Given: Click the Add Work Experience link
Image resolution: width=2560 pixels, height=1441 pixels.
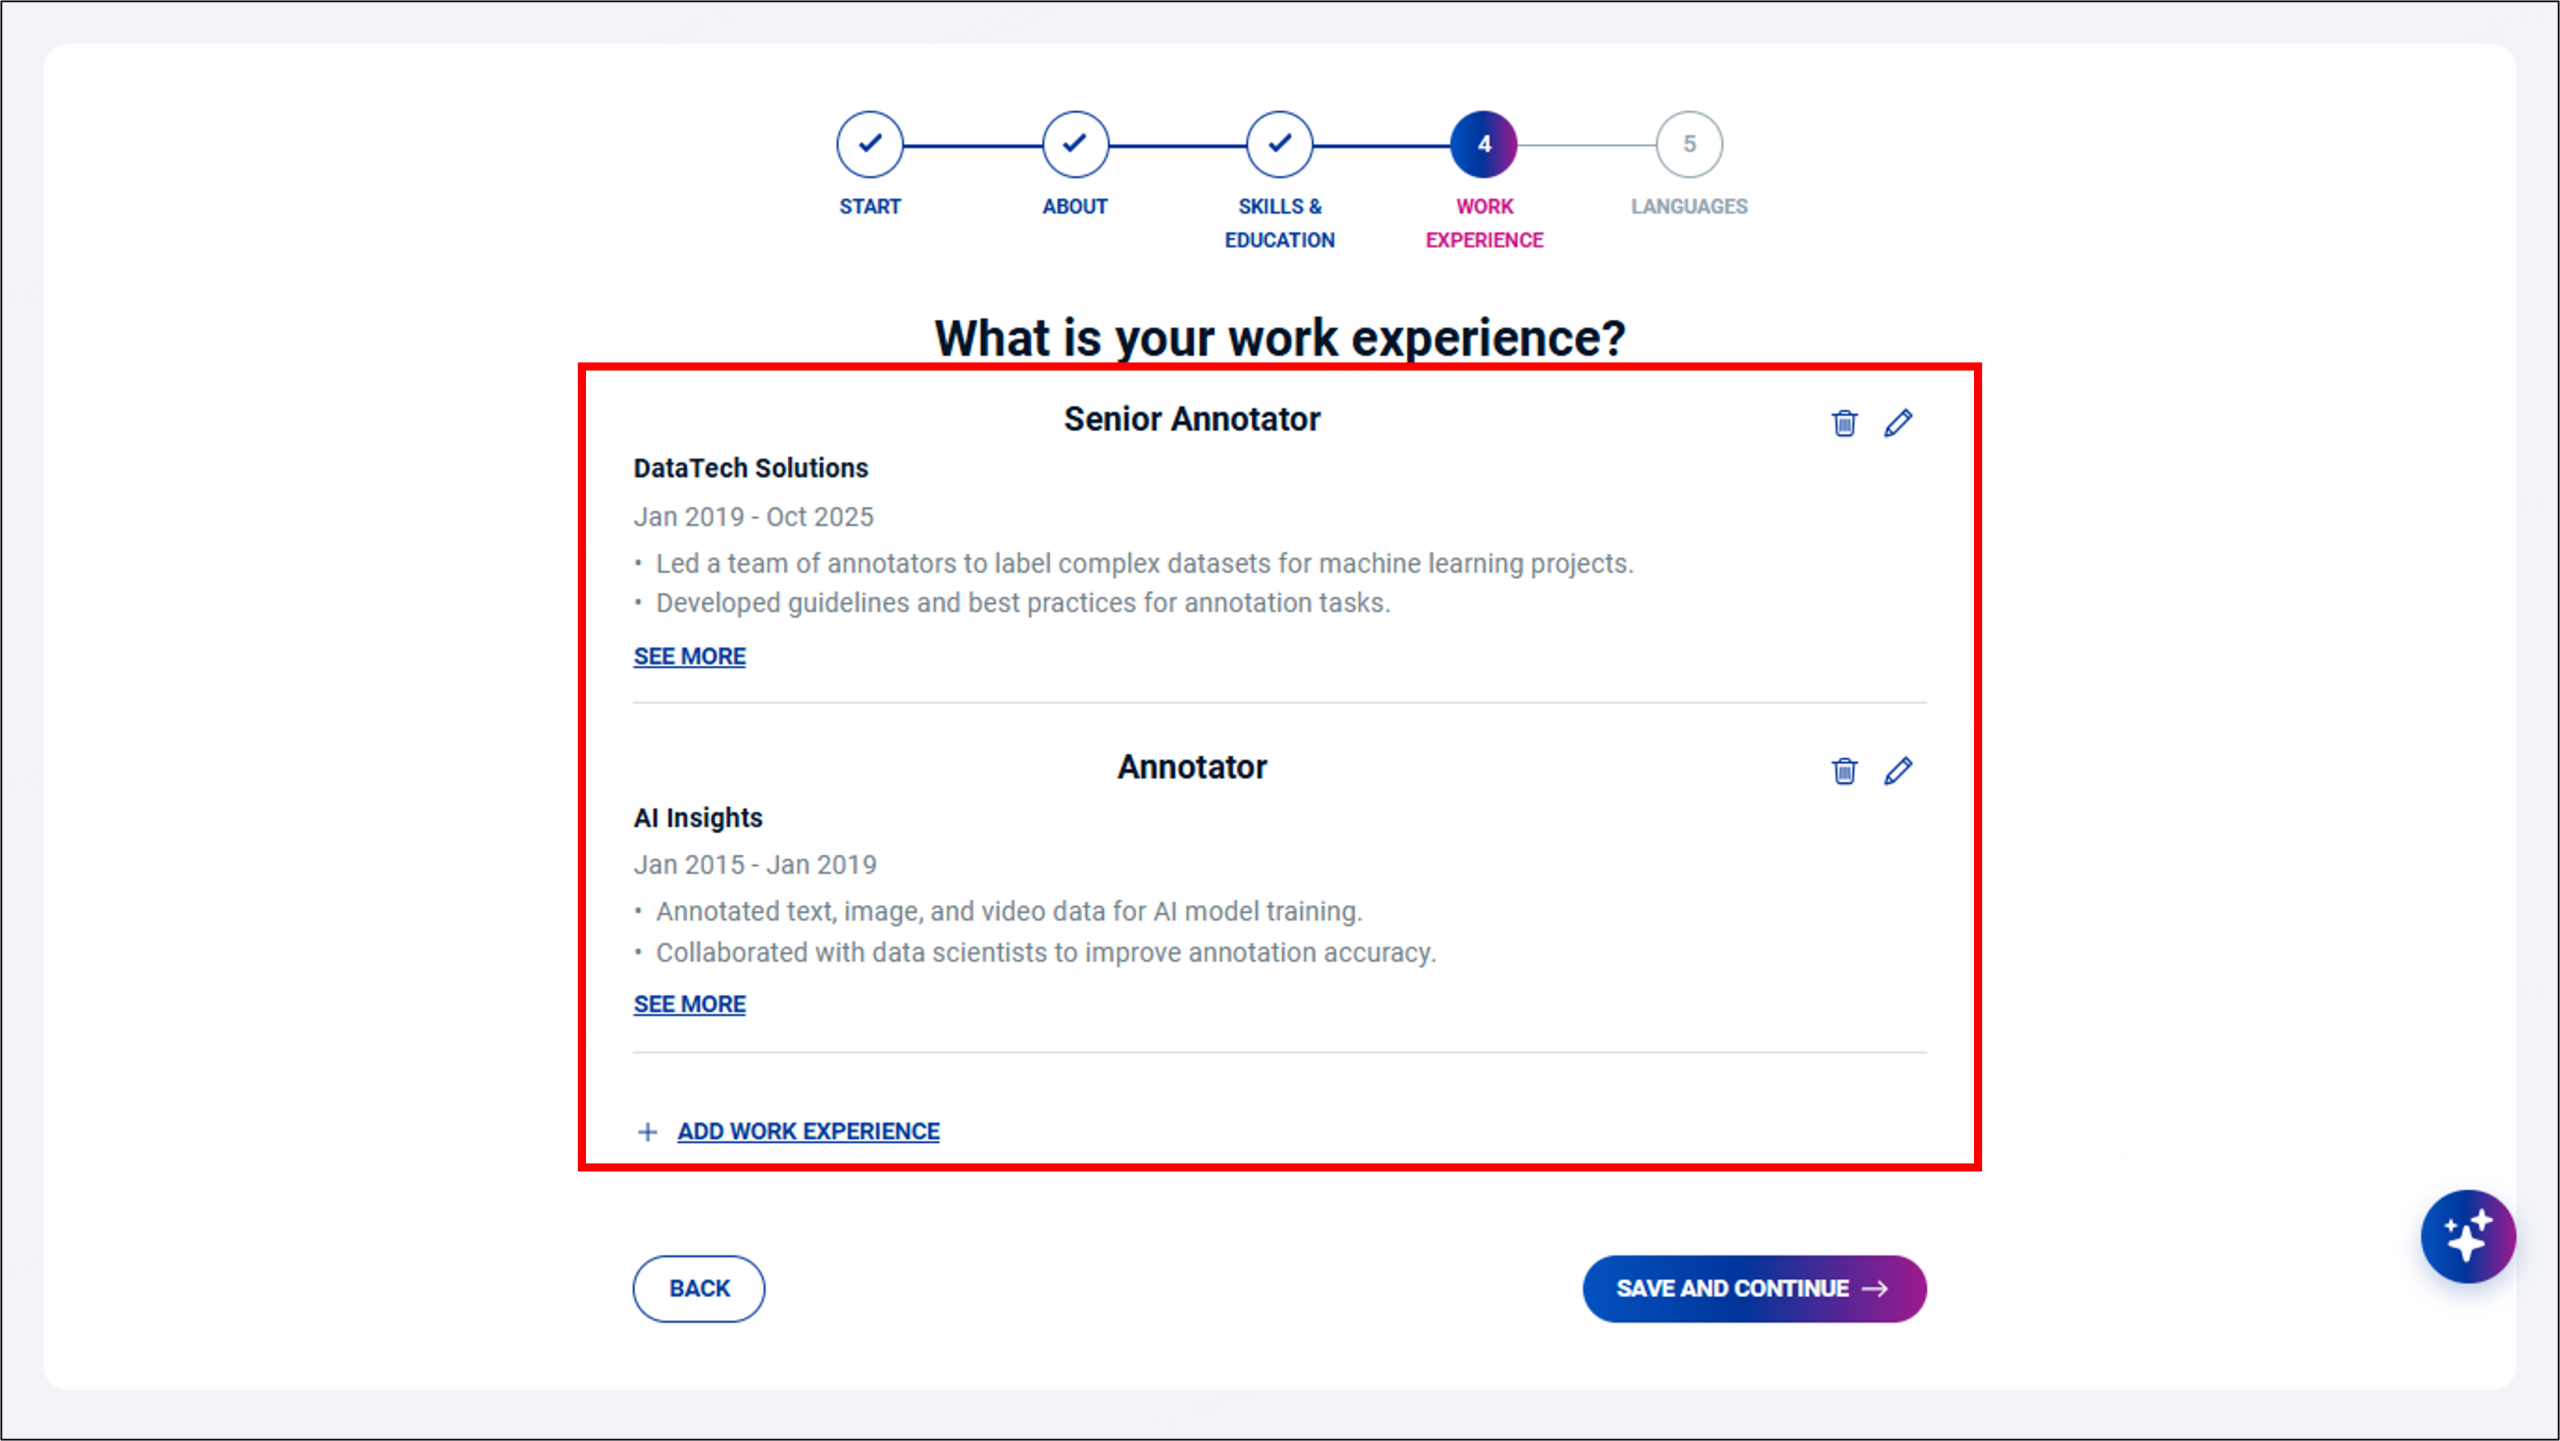Looking at the screenshot, I should tap(808, 1131).
